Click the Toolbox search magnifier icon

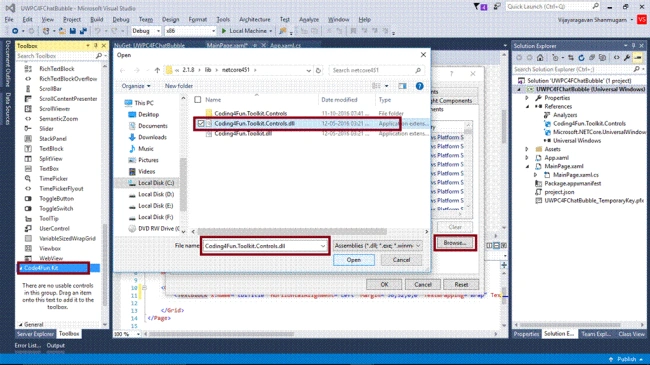click(99, 56)
